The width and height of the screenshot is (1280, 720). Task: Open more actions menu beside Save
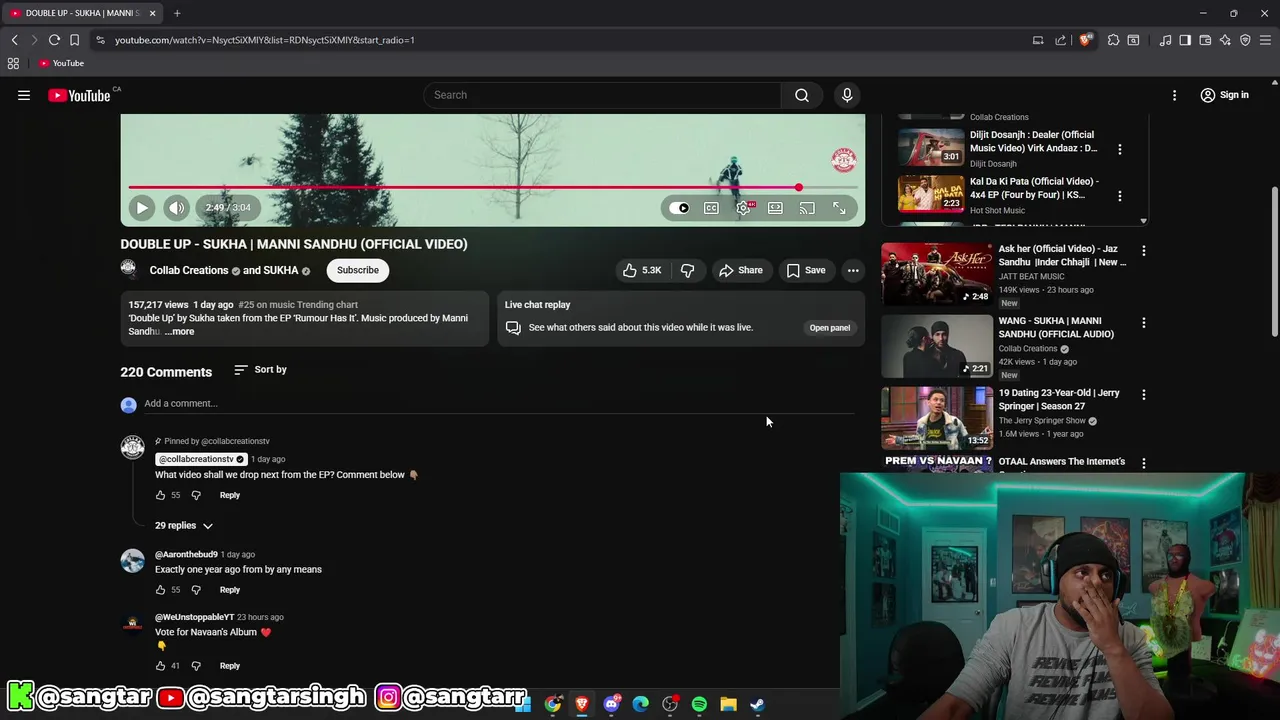[853, 270]
